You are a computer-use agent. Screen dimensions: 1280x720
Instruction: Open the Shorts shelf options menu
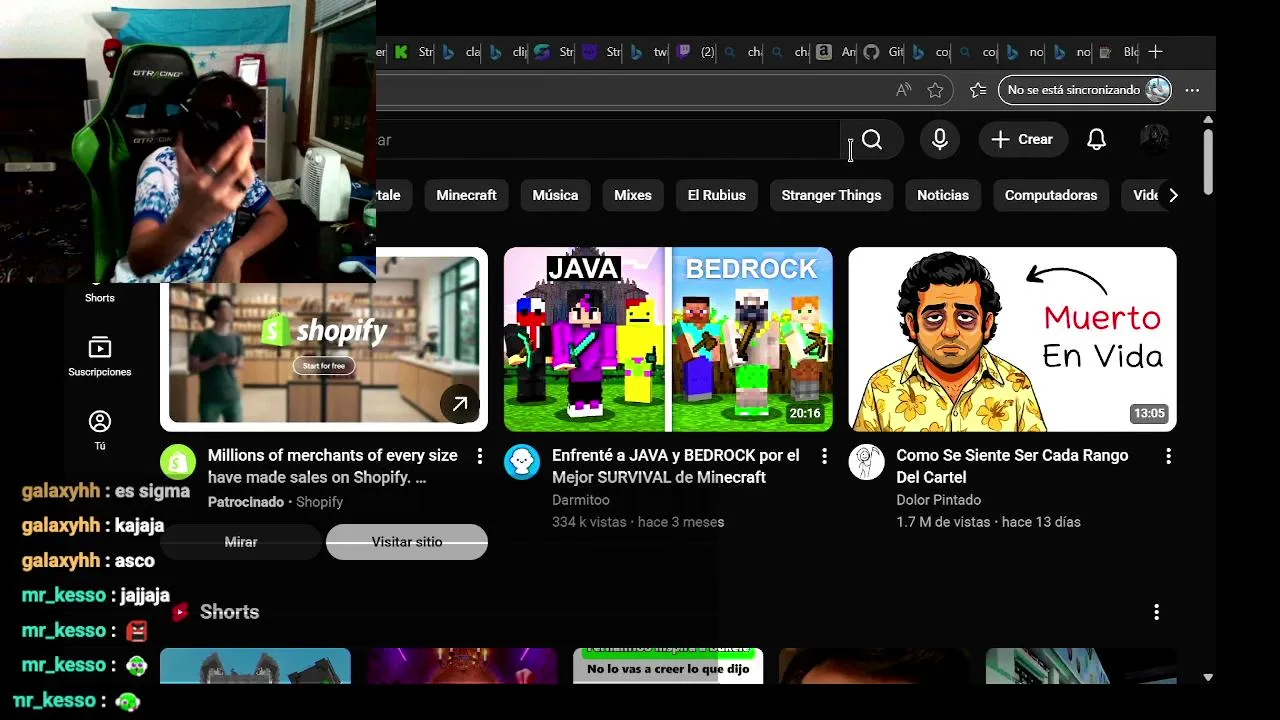(1157, 612)
